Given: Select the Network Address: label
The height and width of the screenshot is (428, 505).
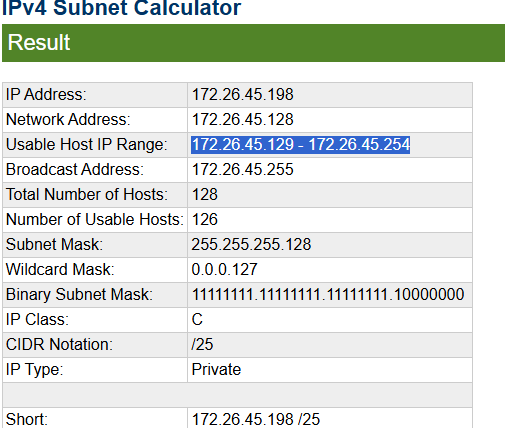Looking at the screenshot, I should (68, 119).
